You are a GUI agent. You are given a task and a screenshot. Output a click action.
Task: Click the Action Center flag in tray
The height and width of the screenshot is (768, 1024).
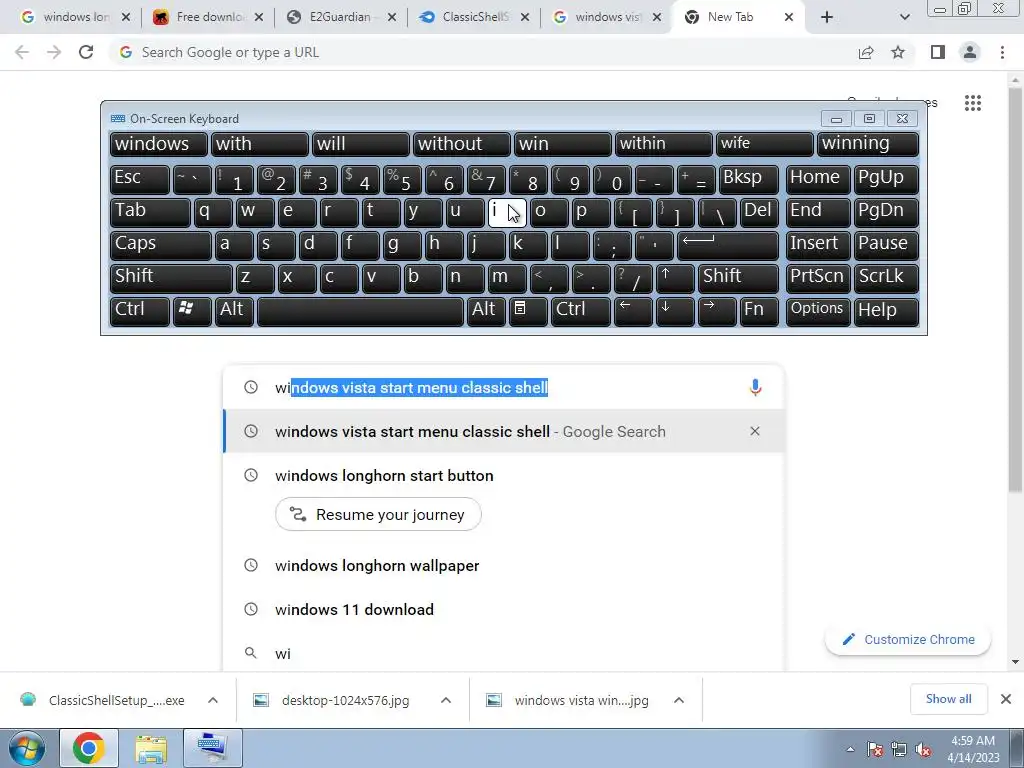click(x=875, y=750)
